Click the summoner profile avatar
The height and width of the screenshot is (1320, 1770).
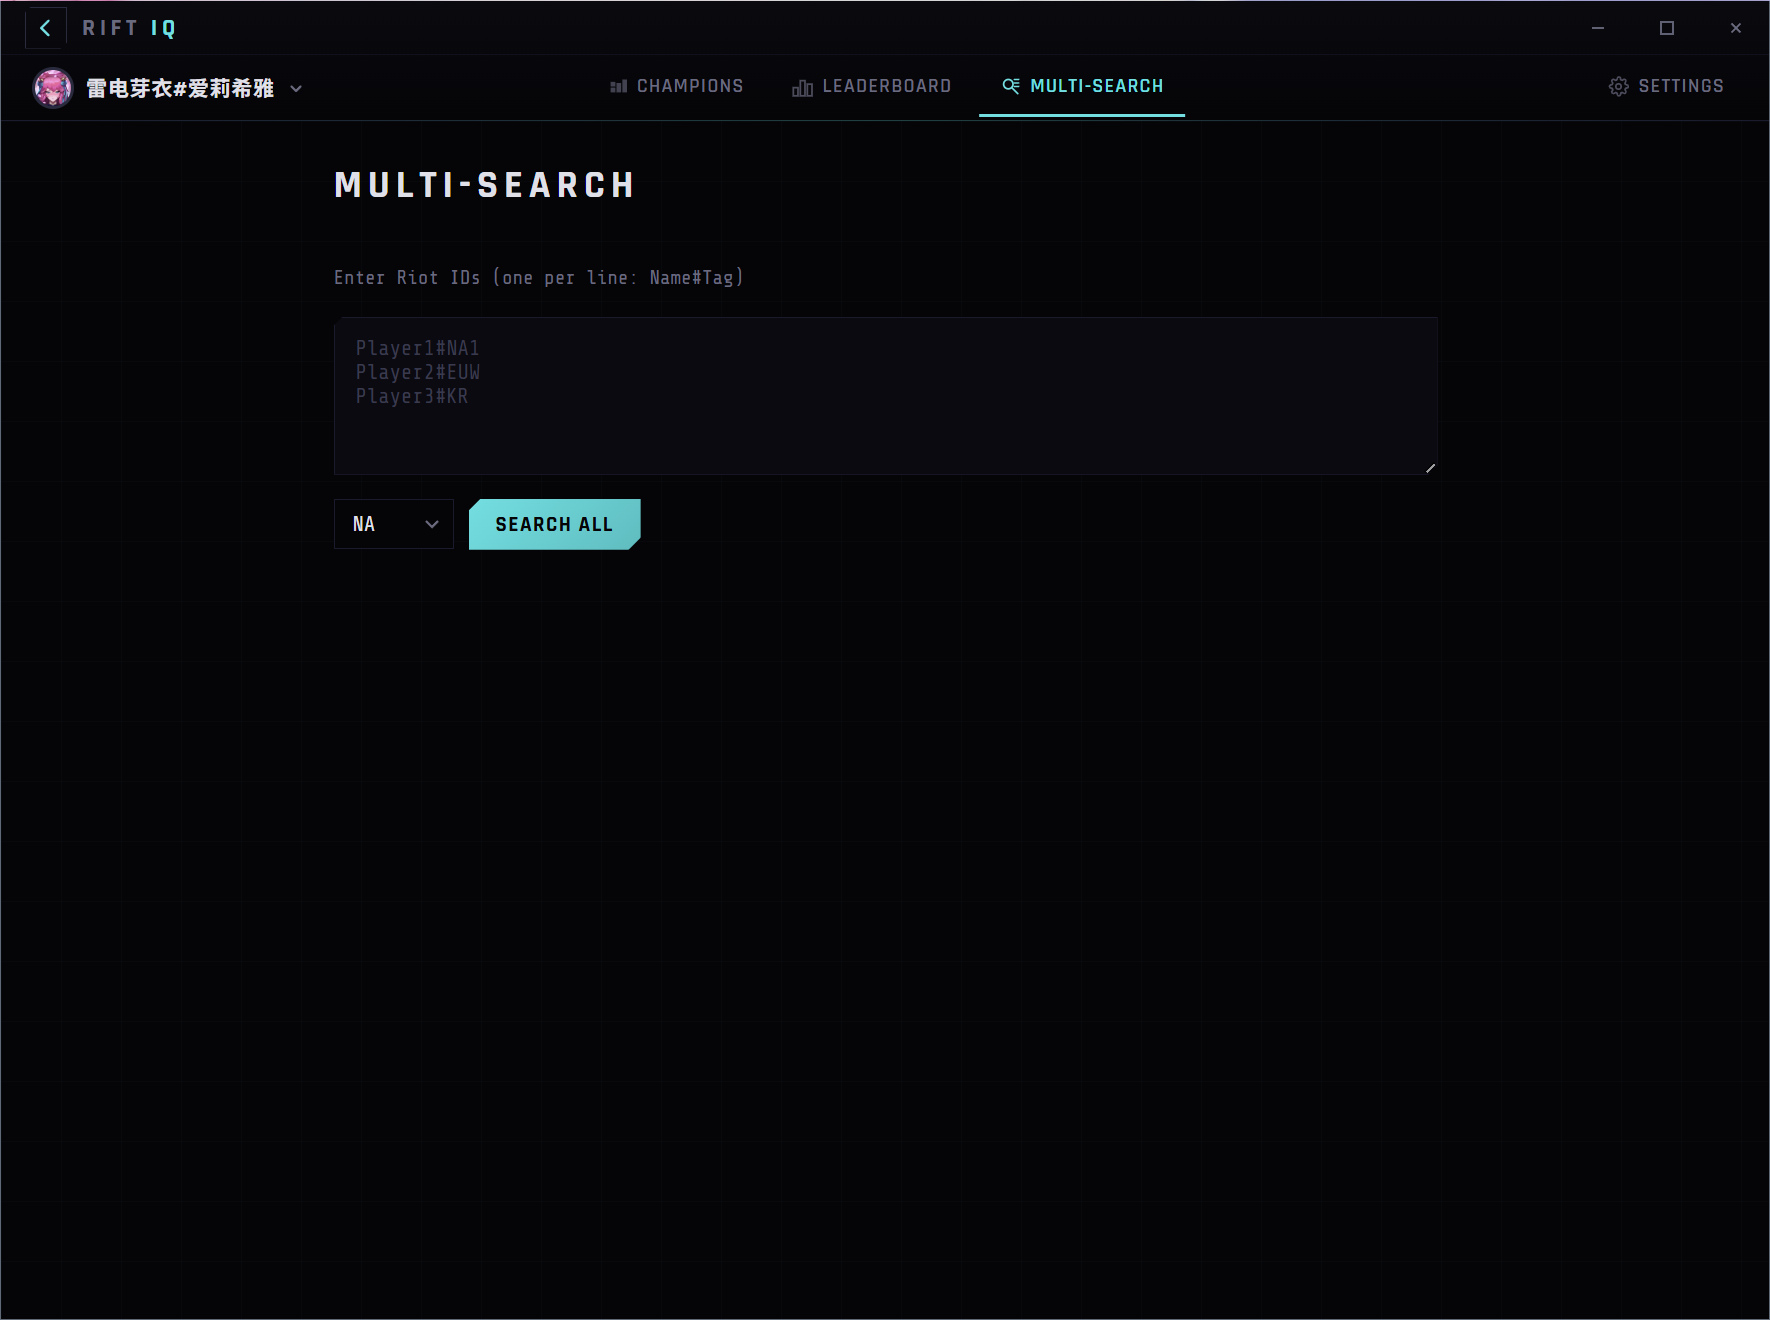pyautogui.click(x=53, y=88)
